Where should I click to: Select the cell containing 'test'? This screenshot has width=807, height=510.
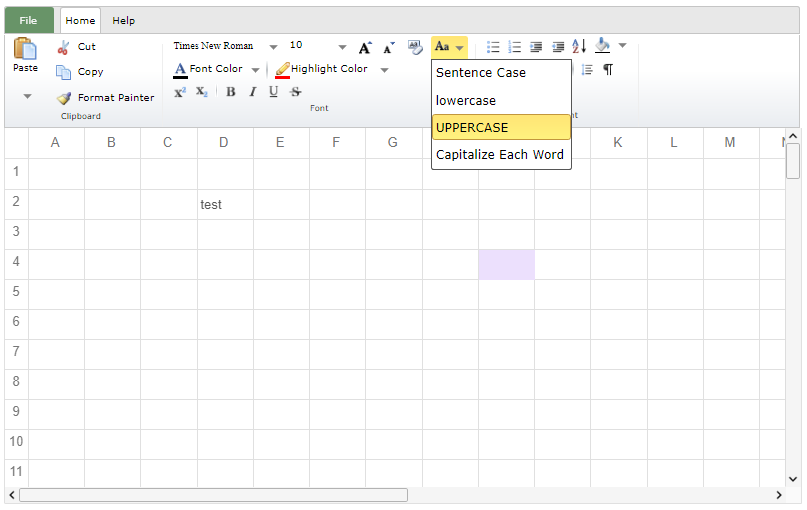[x=225, y=204]
